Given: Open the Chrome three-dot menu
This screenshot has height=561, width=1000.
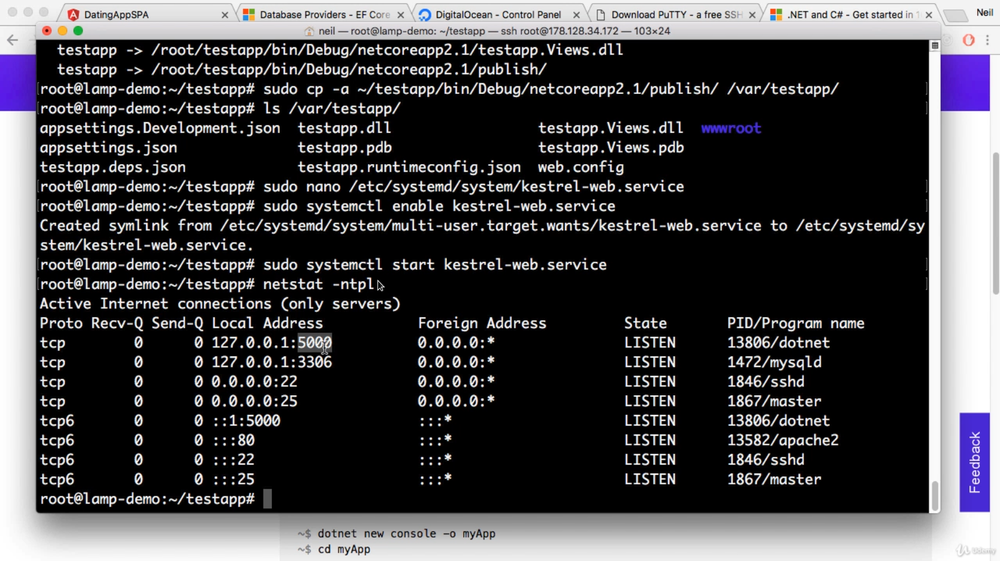Looking at the screenshot, I should [x=987, y=40].
